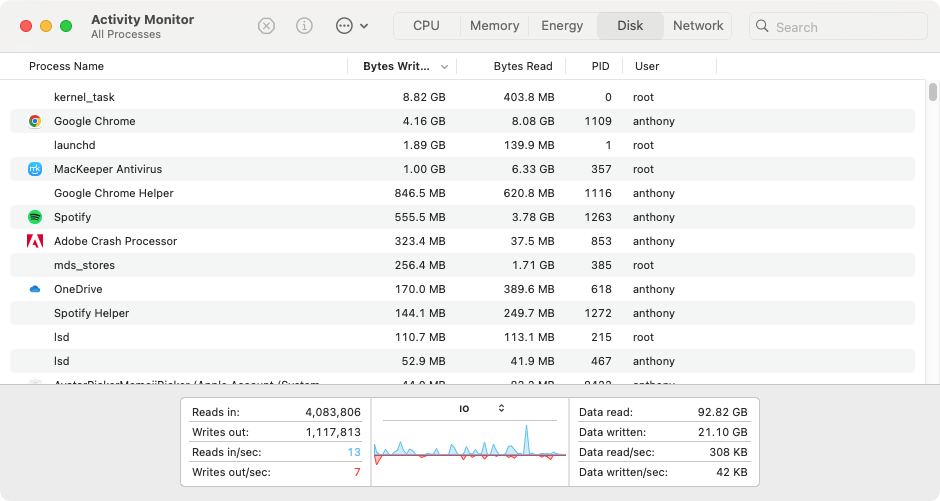The width and height of the screenshot is (940, 501).
Task: Select the Spotify Helper process row
Action: point(462,313)
